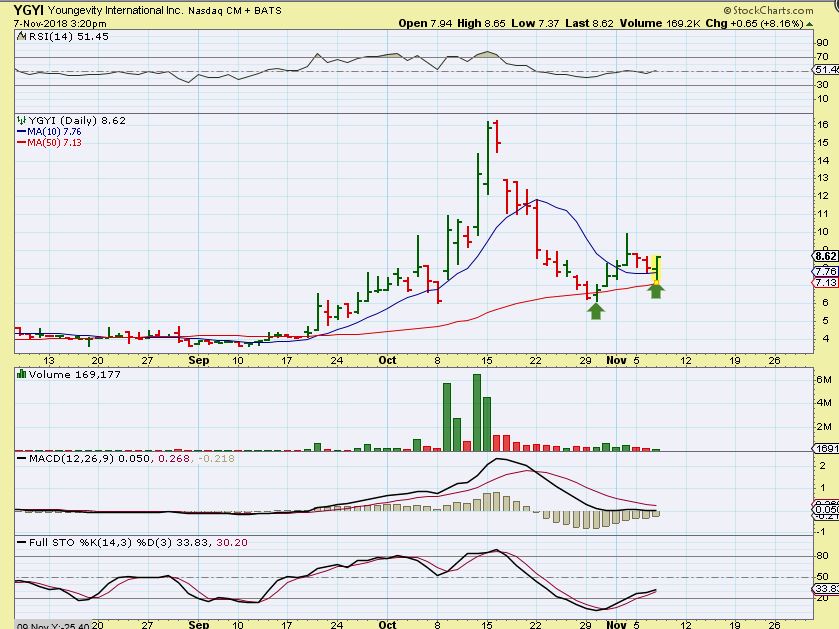Click the price-bars icon beside YGYI (Daily)
839x629 pixels.
point(21,120)
